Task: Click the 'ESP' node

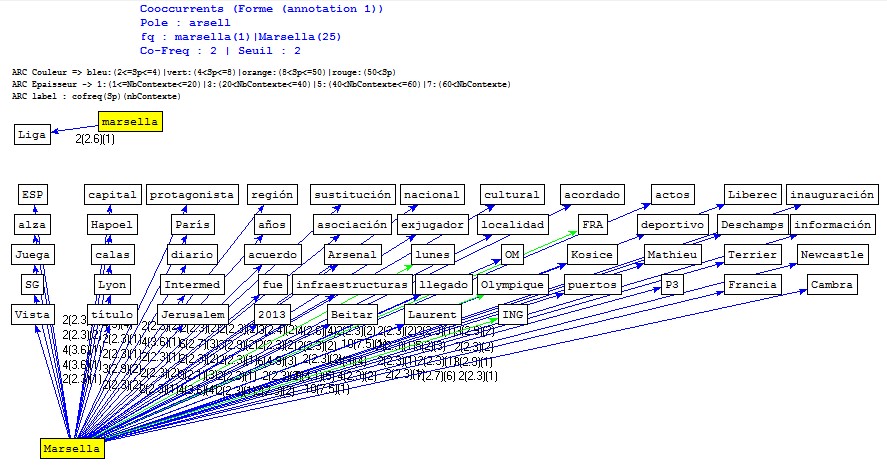Action: click(x=32, y=195)
